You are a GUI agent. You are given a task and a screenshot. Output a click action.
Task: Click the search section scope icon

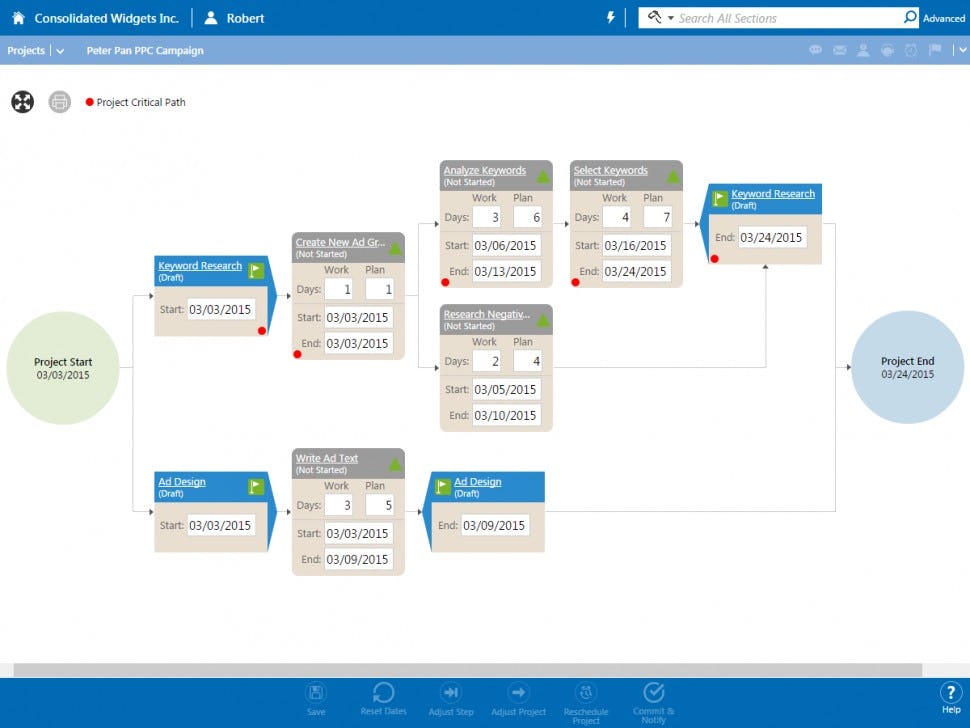654,17
